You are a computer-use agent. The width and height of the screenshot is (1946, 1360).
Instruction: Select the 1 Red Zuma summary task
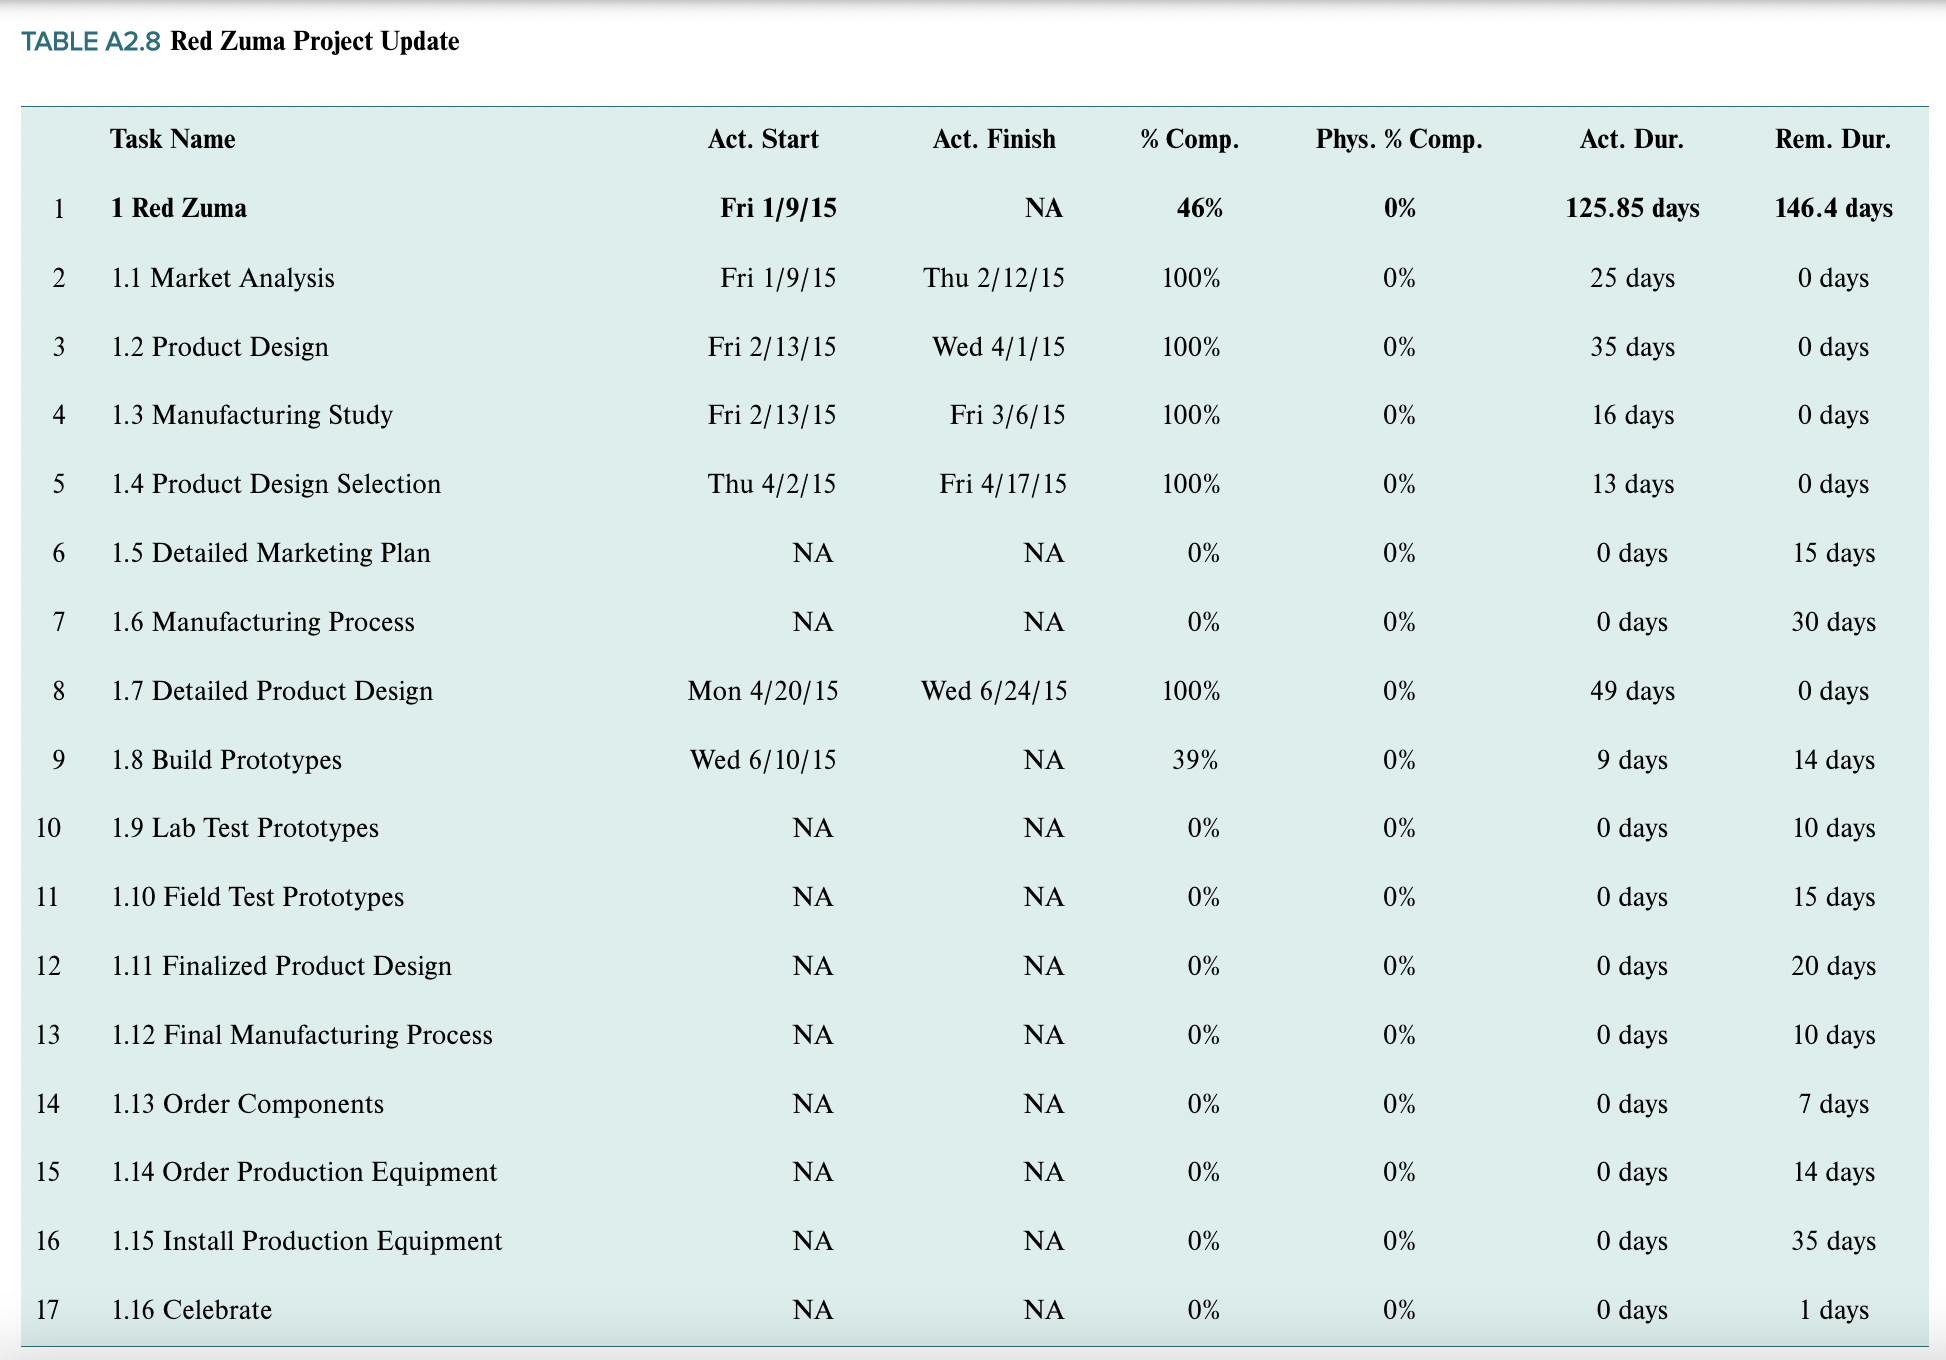tap(179, 208)
